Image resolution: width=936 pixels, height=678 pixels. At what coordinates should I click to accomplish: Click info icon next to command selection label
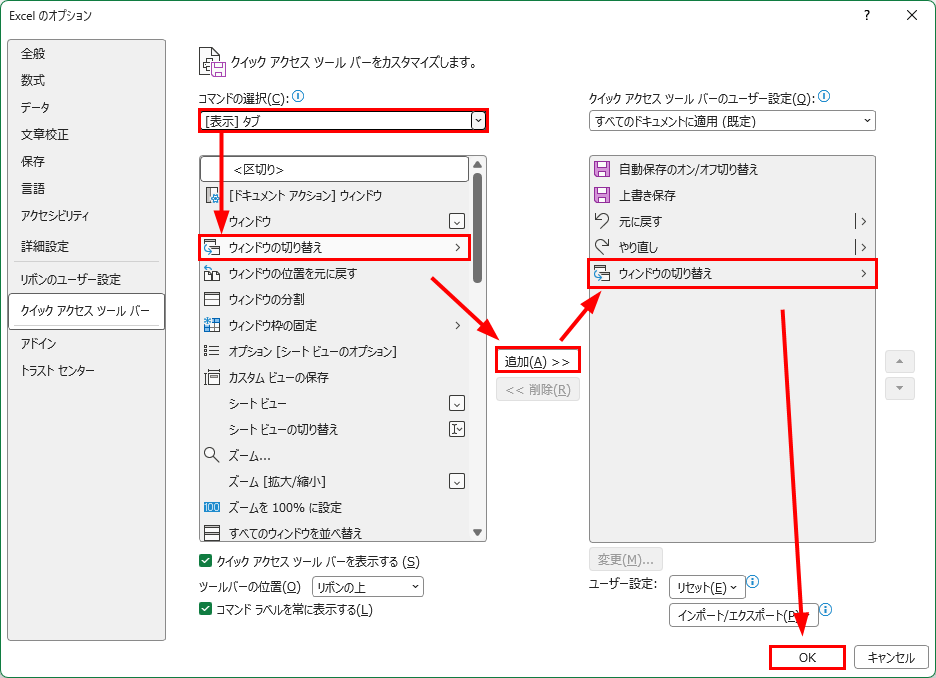pos(298,96)
